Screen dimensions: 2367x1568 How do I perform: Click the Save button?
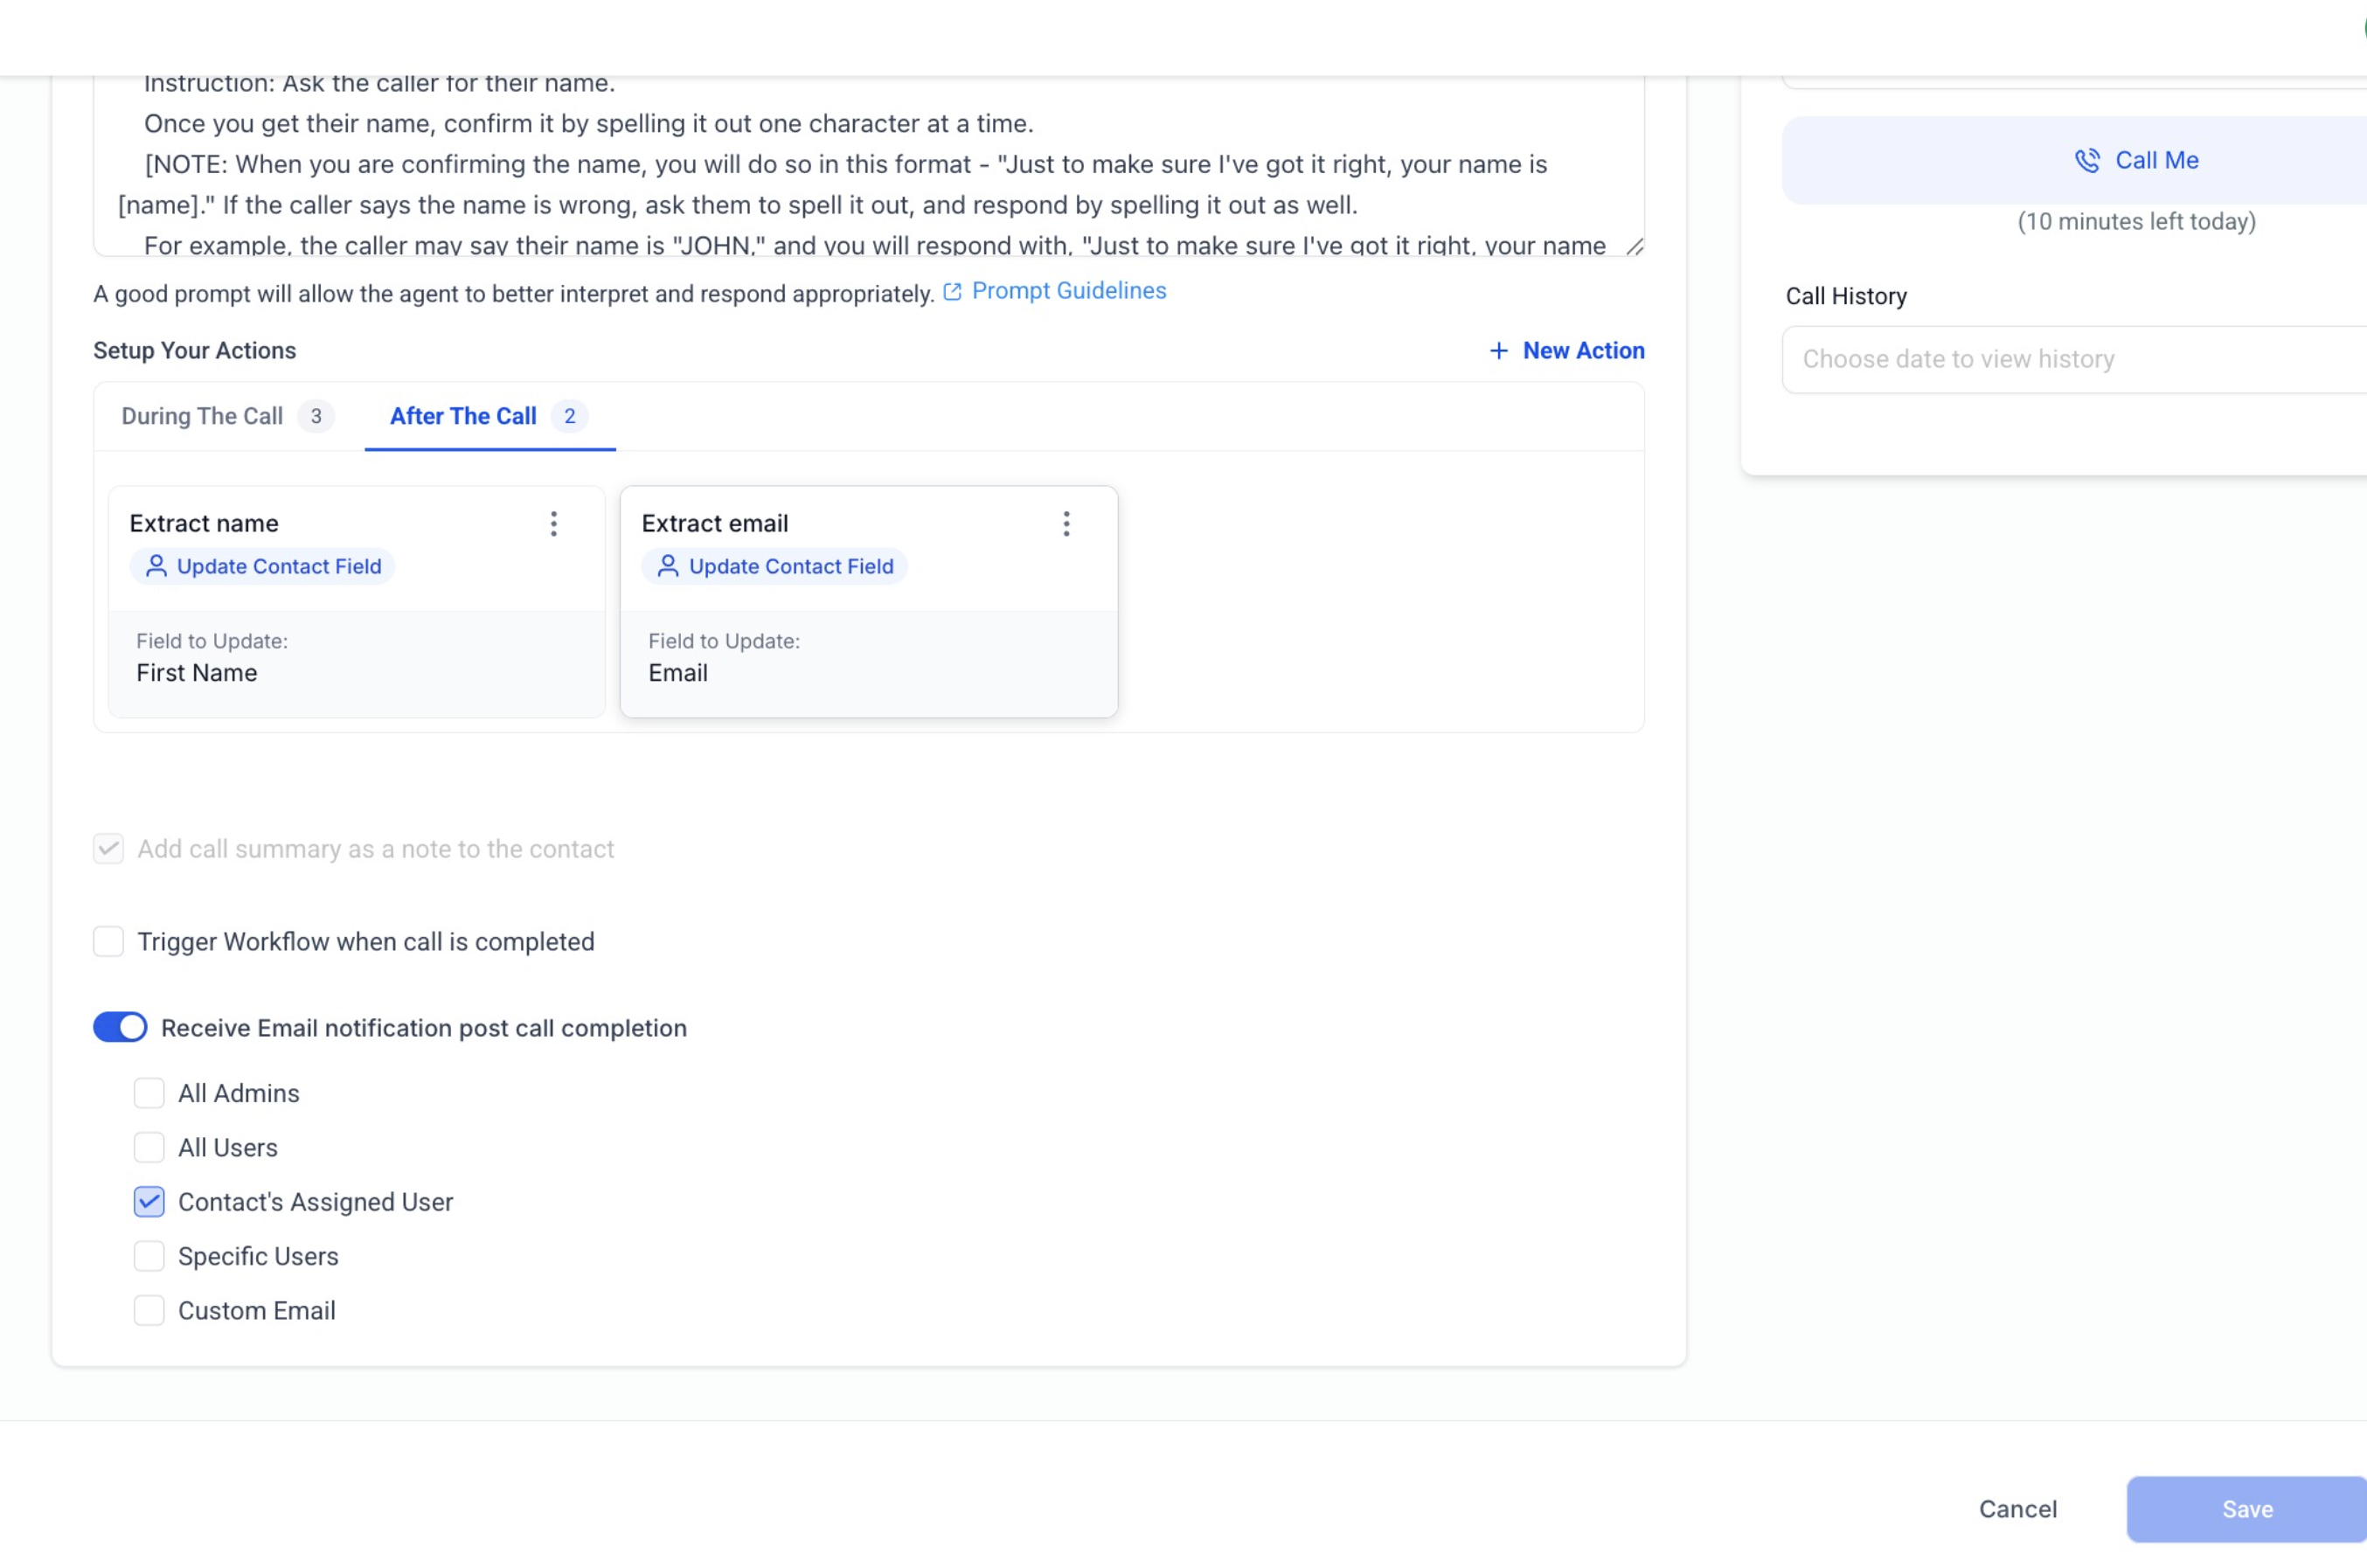coord(2247,1509)
